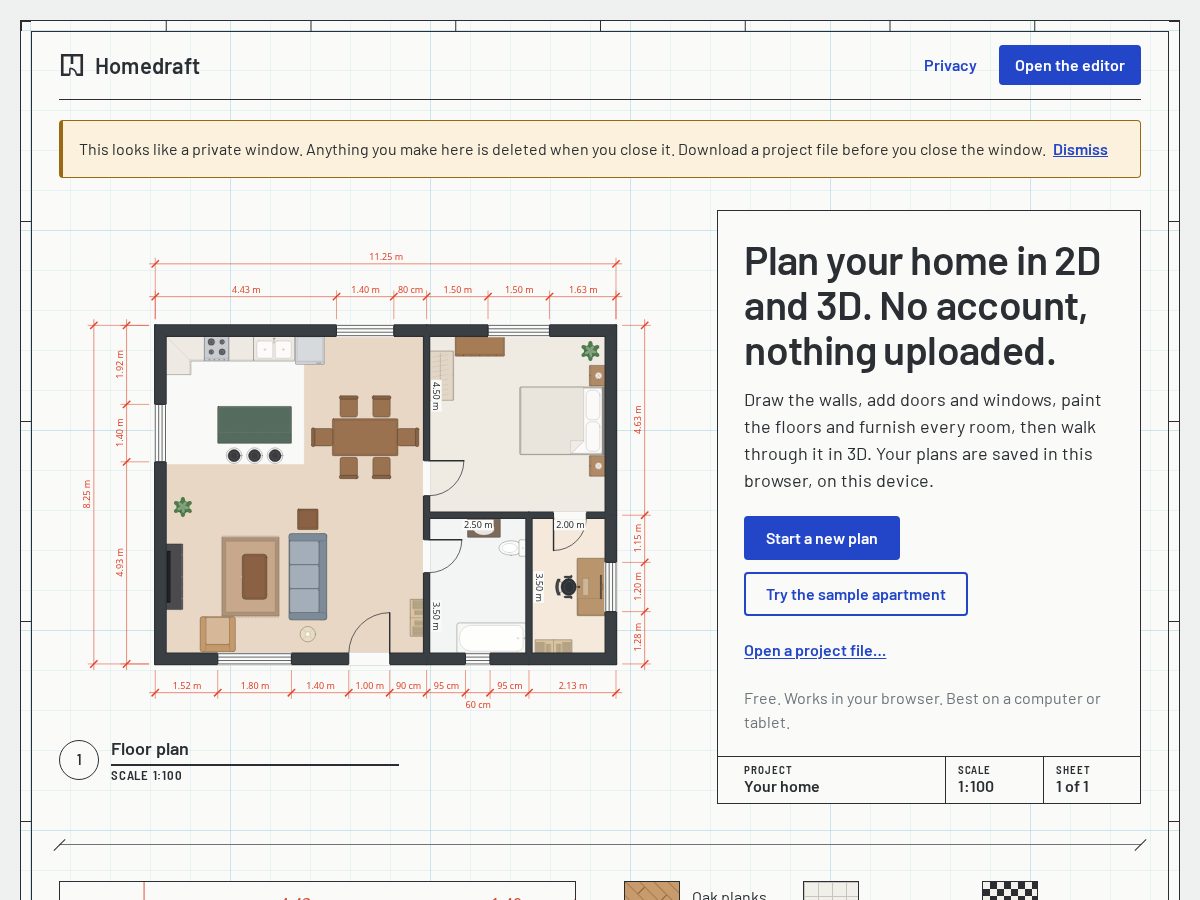Select the bathtub in the bathroom
The height and width of the screenshot is (900, 1200).
click(491, 637)
